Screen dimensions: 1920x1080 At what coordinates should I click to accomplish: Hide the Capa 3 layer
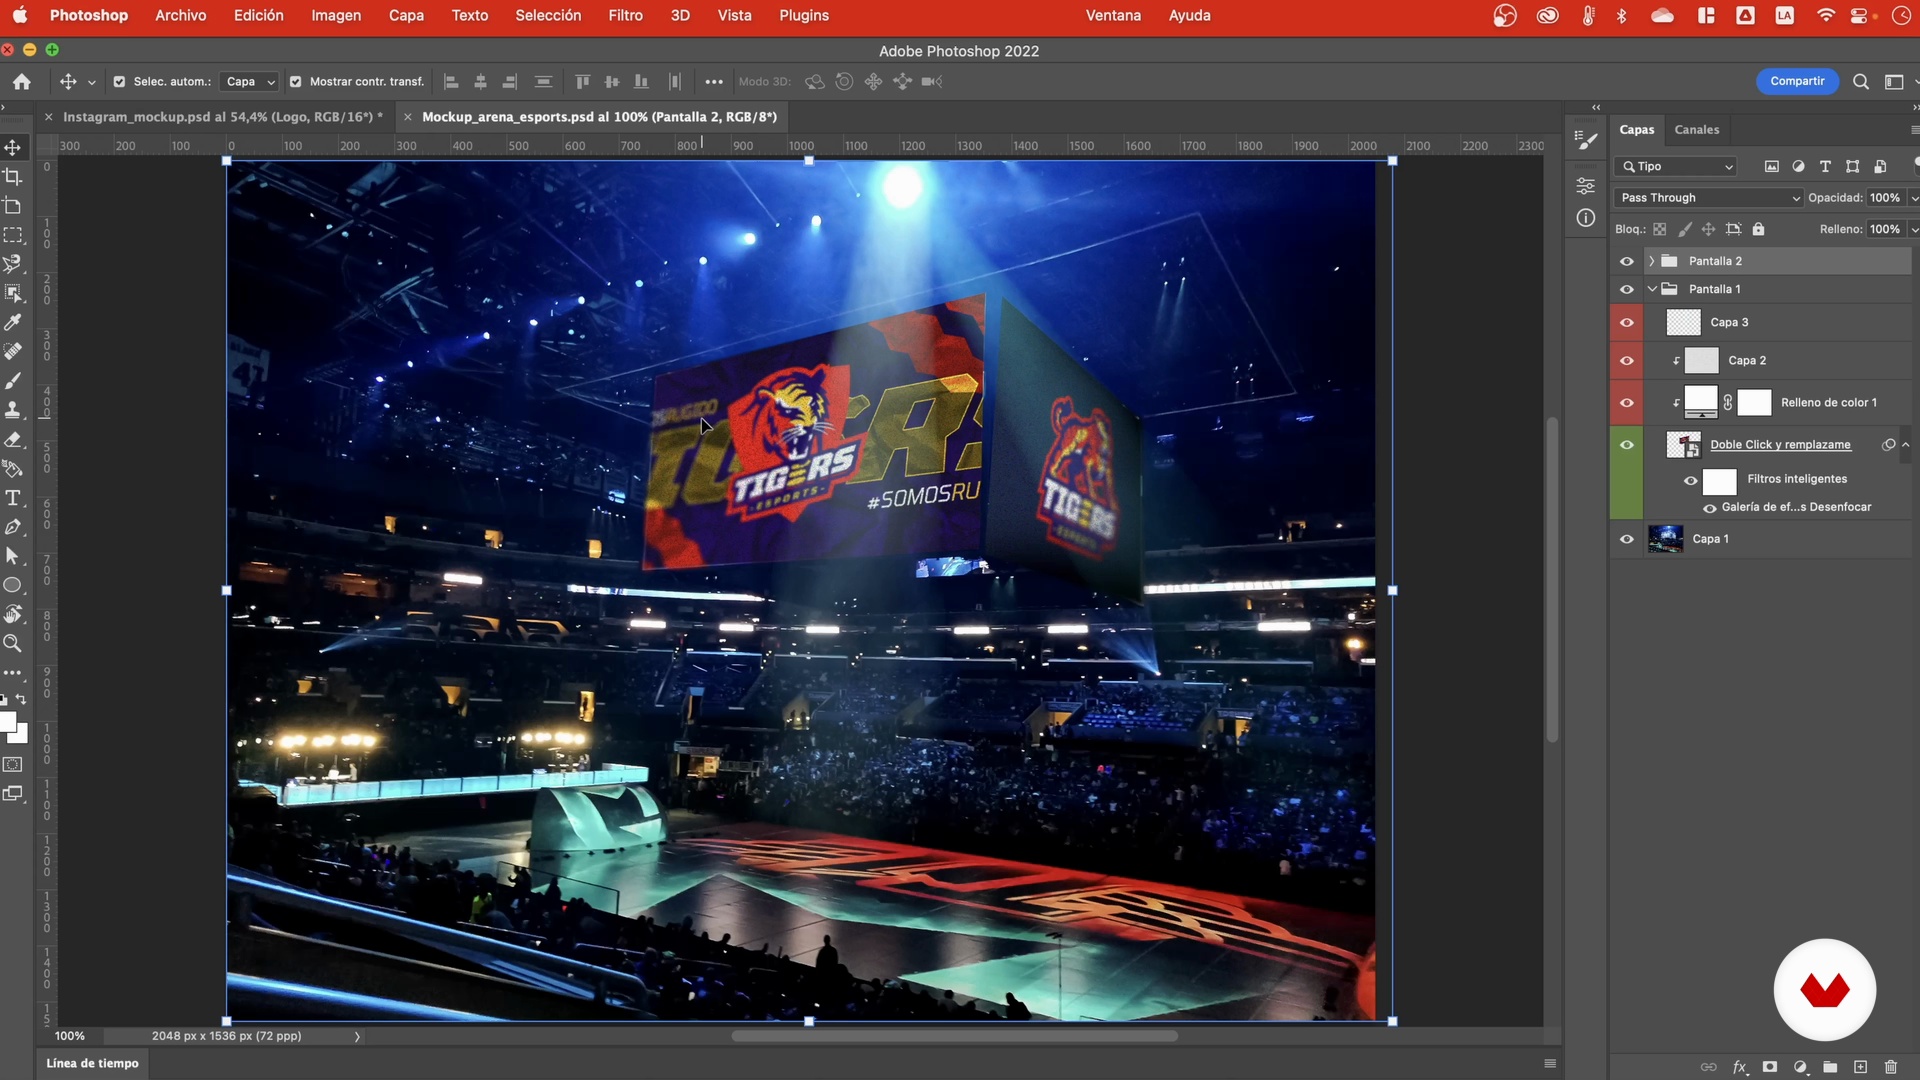(x=1627, y=322)
